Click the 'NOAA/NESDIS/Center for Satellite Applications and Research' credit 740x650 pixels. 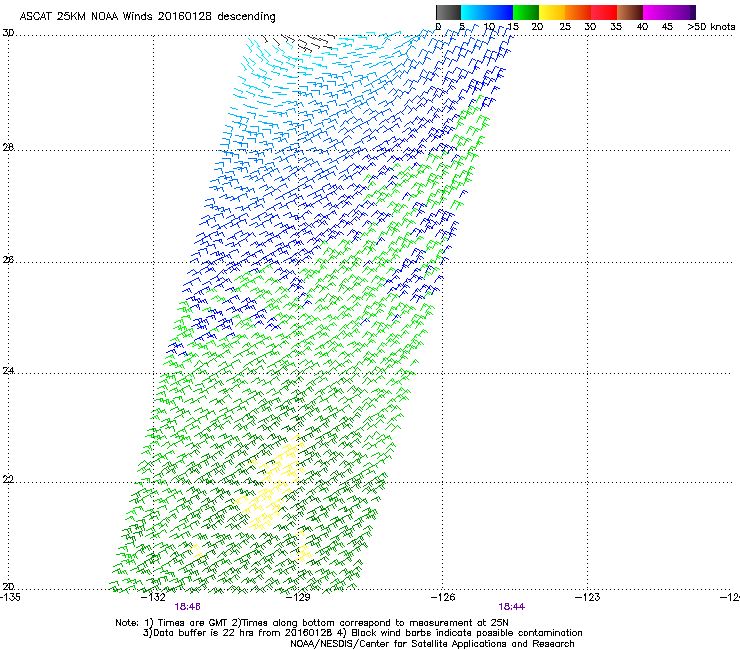[x=432, y=644]
